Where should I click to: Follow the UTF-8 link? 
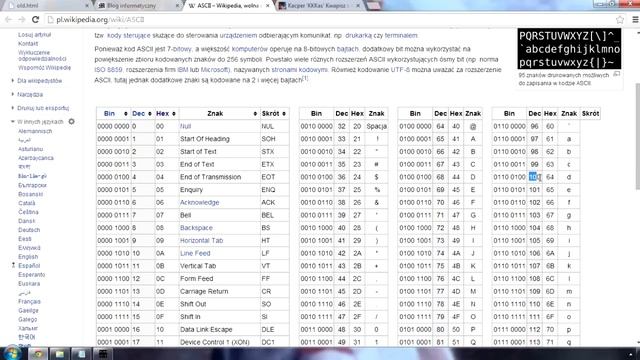pyautogui.click(x=400, y=70)
